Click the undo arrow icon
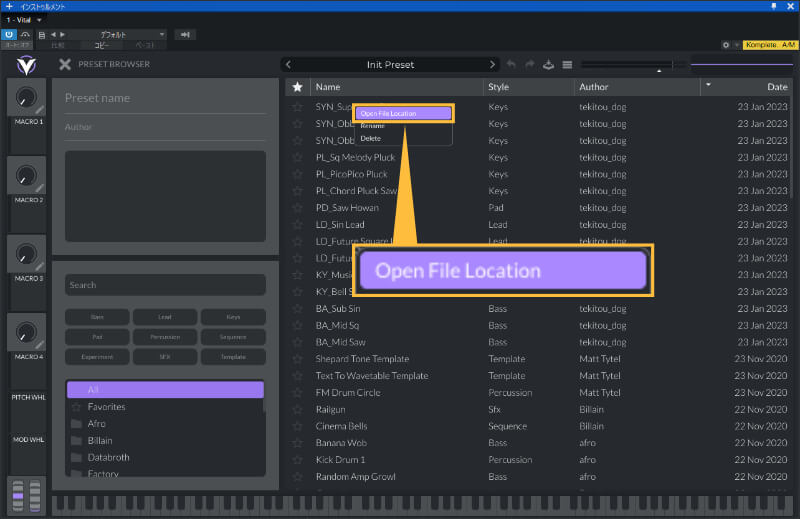 511,64
